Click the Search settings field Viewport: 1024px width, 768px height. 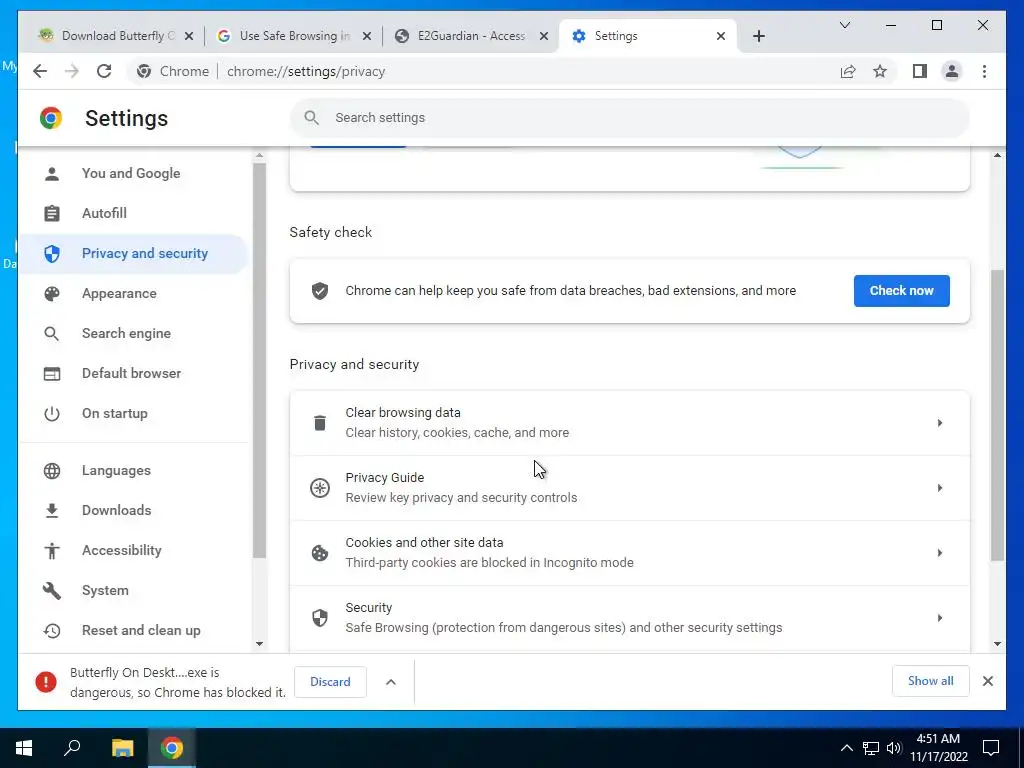pyautogui.click(x=630, y=118)
